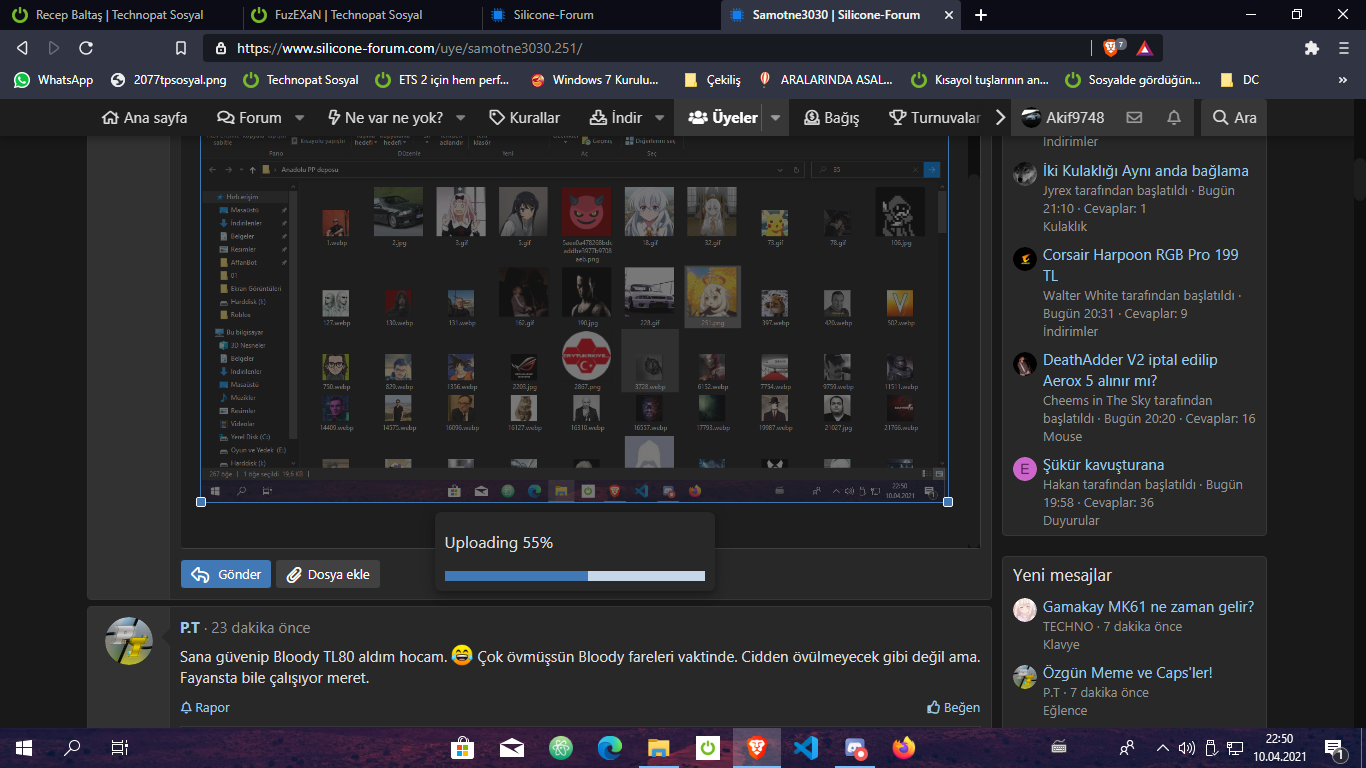Image resolution: width=1366 pixels, height=768 pixels.
Task: Open Bağış in forum navigation
Action: (831, 118)
